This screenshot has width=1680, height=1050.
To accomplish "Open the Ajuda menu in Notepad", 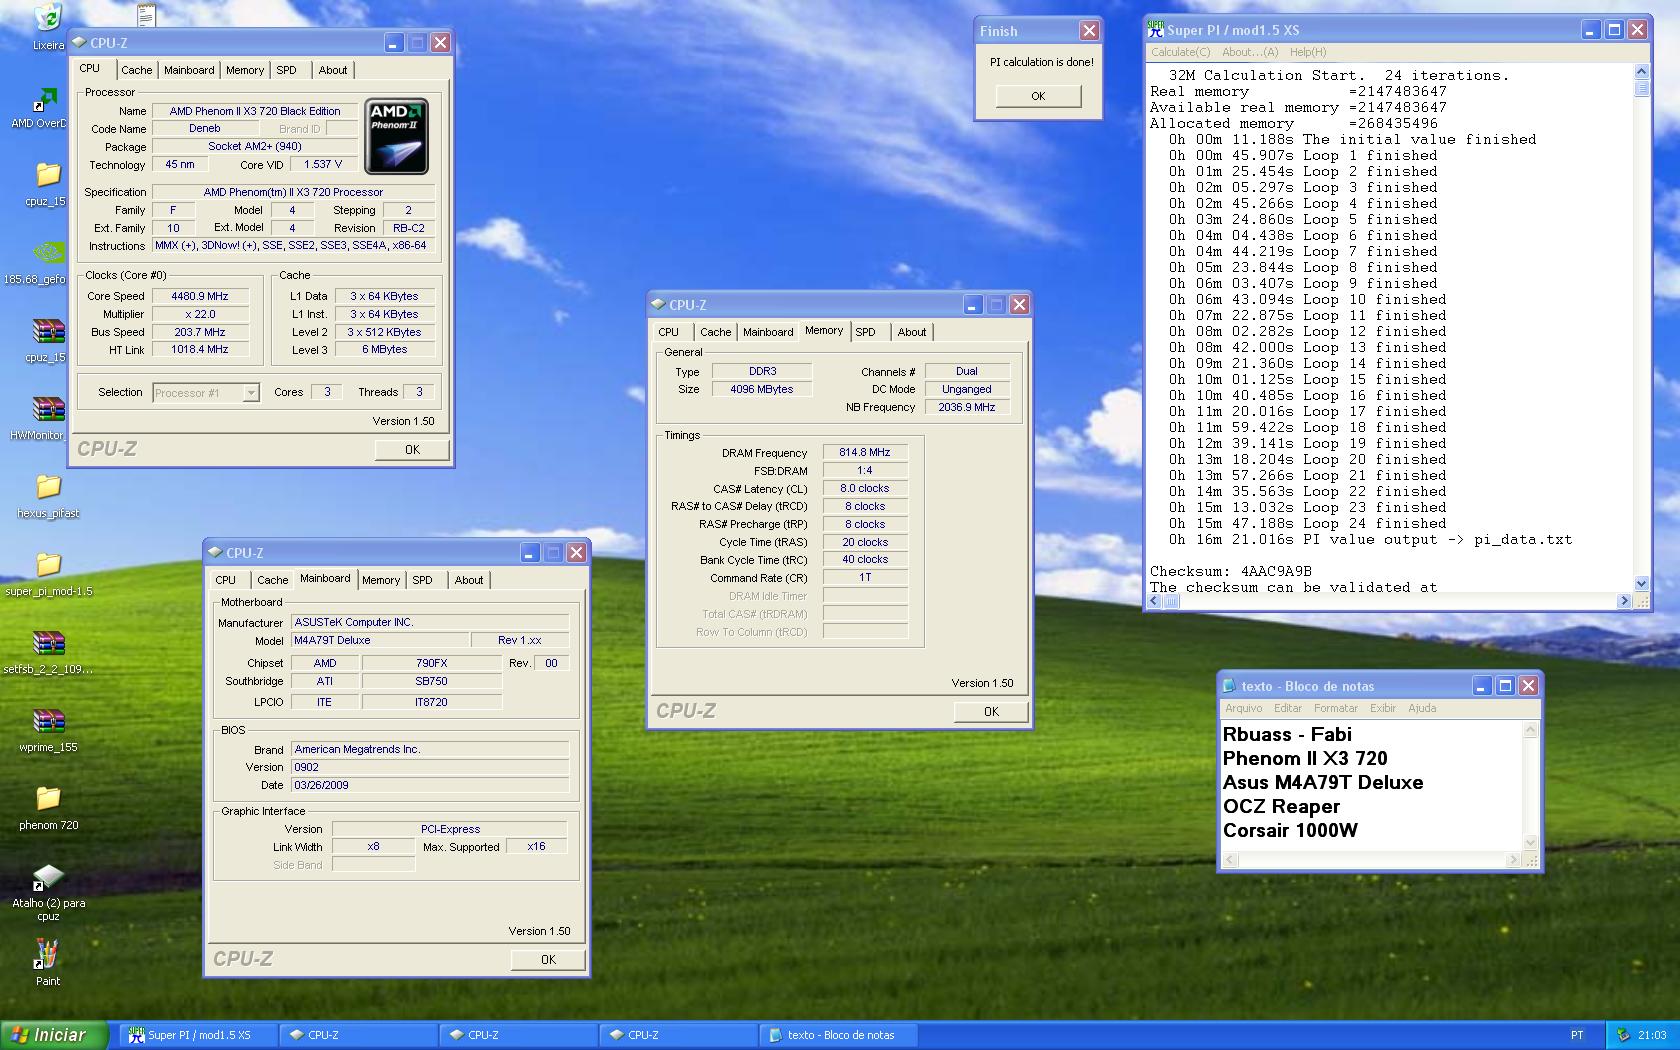I will 1422,708.
